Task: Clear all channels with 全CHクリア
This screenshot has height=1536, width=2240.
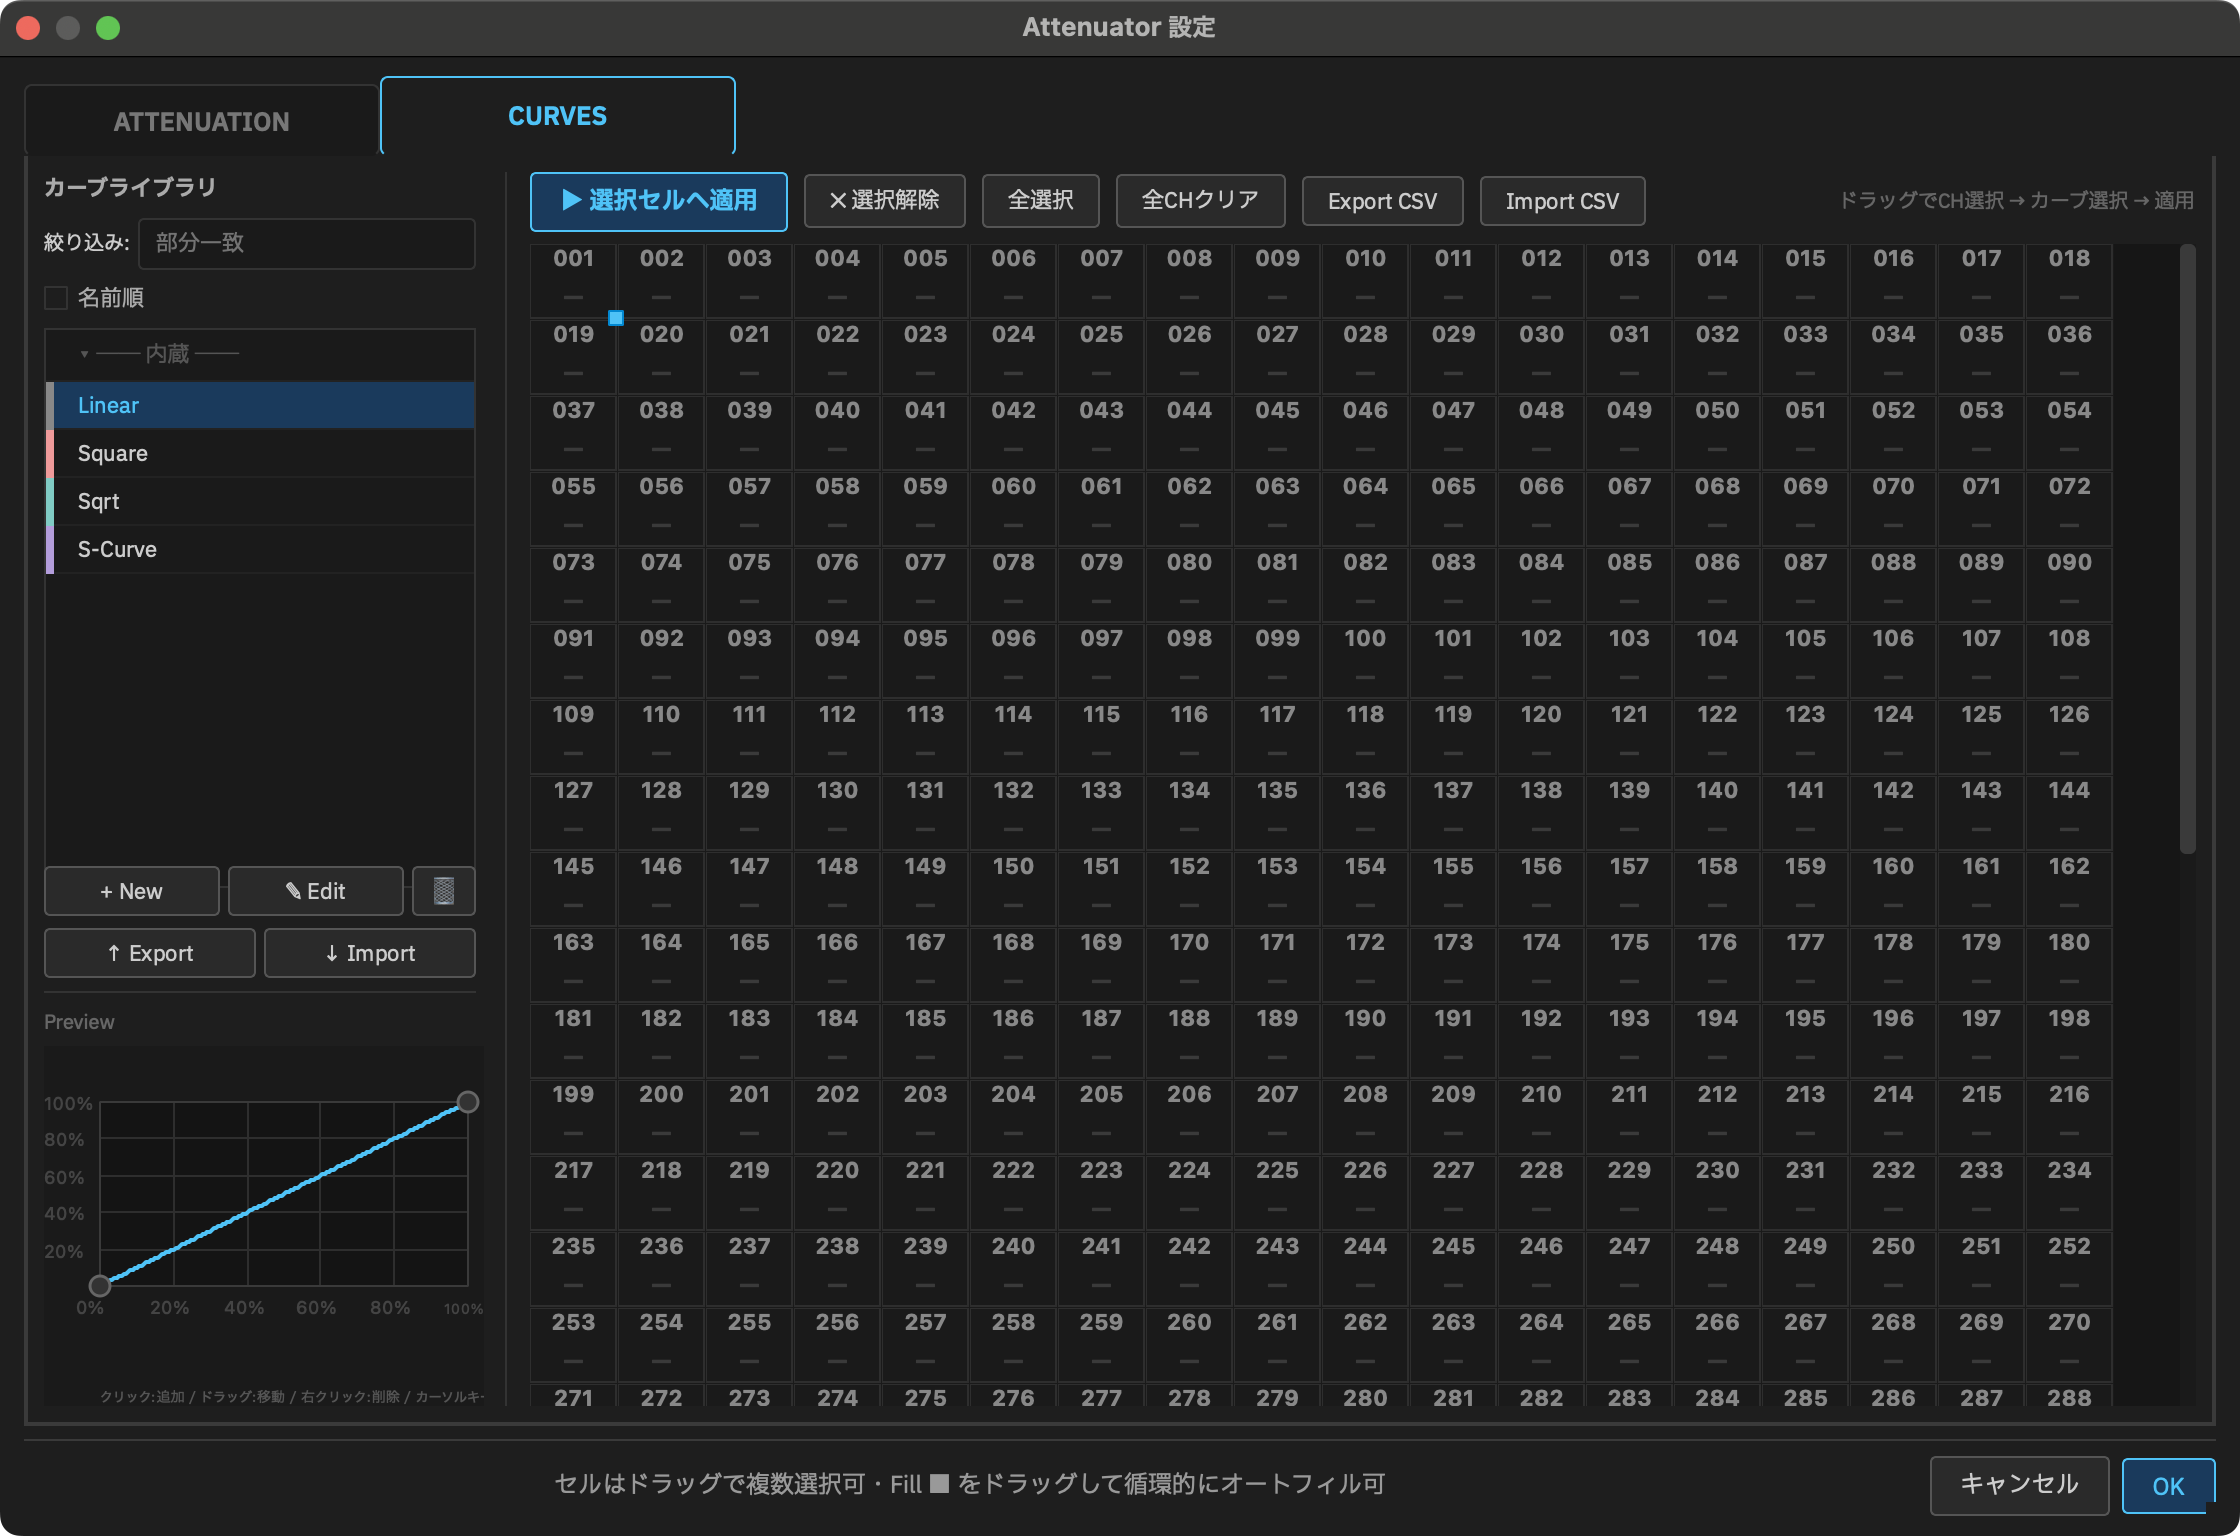Action: pos(1200,201)
